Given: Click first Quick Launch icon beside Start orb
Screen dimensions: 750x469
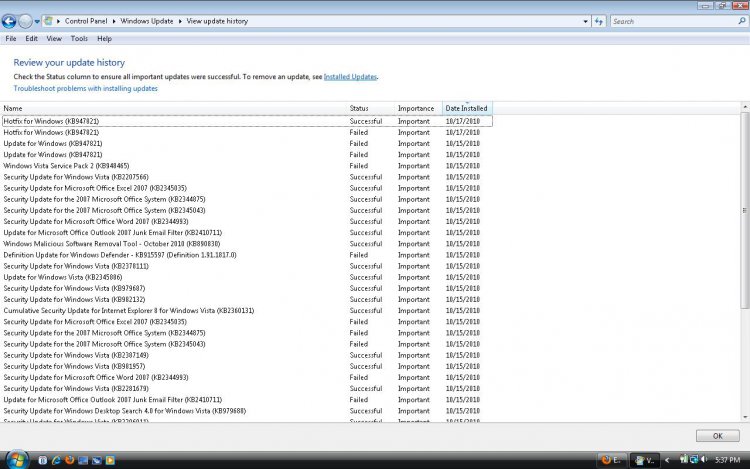Looking at the screenshot, I should pos(43,460).
